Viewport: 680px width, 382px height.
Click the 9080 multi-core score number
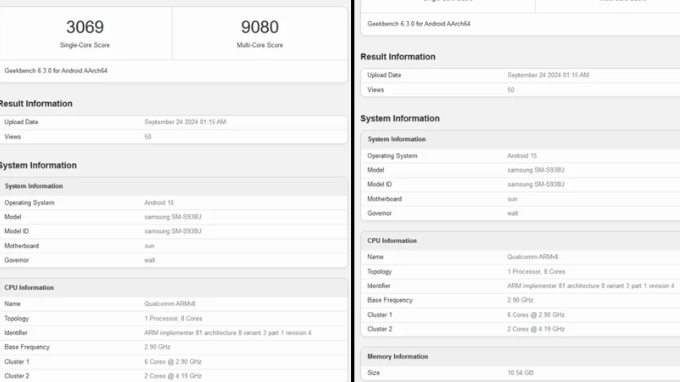tap(260, 27)
